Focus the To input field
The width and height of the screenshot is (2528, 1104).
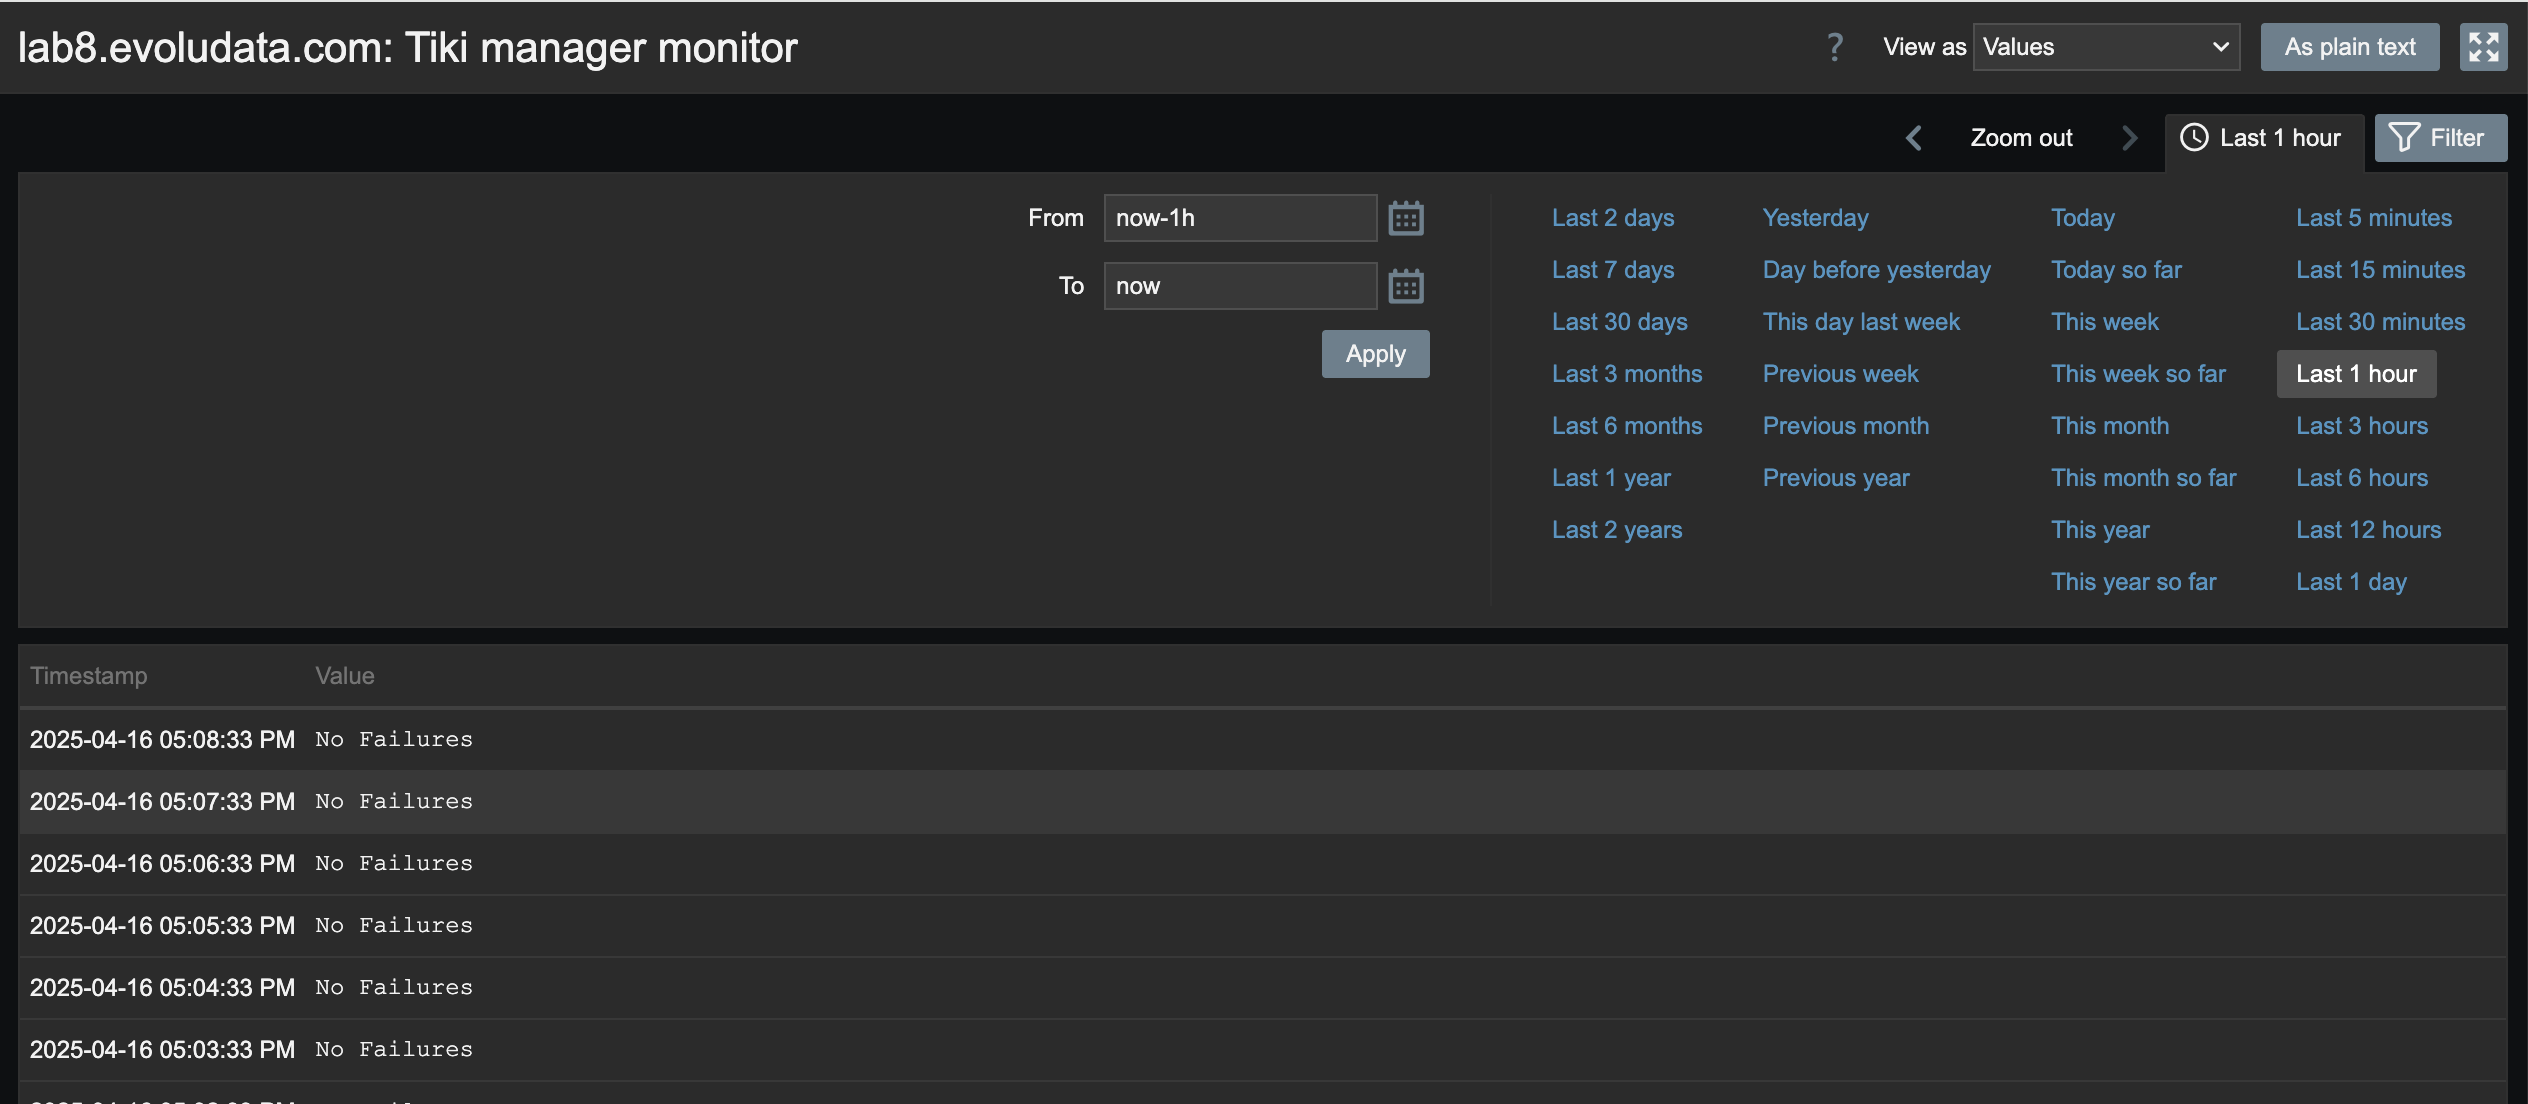pos(1240,286)
